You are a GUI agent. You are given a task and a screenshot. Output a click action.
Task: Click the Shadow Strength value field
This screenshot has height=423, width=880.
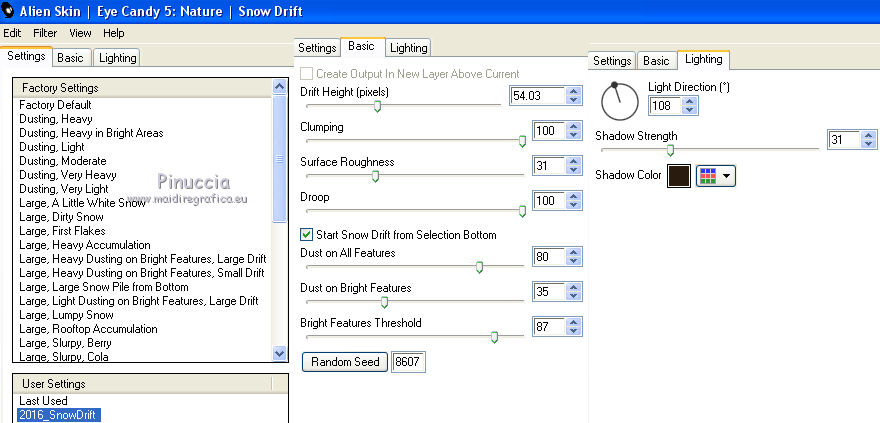pyautogui.click(x=844, y=139)
